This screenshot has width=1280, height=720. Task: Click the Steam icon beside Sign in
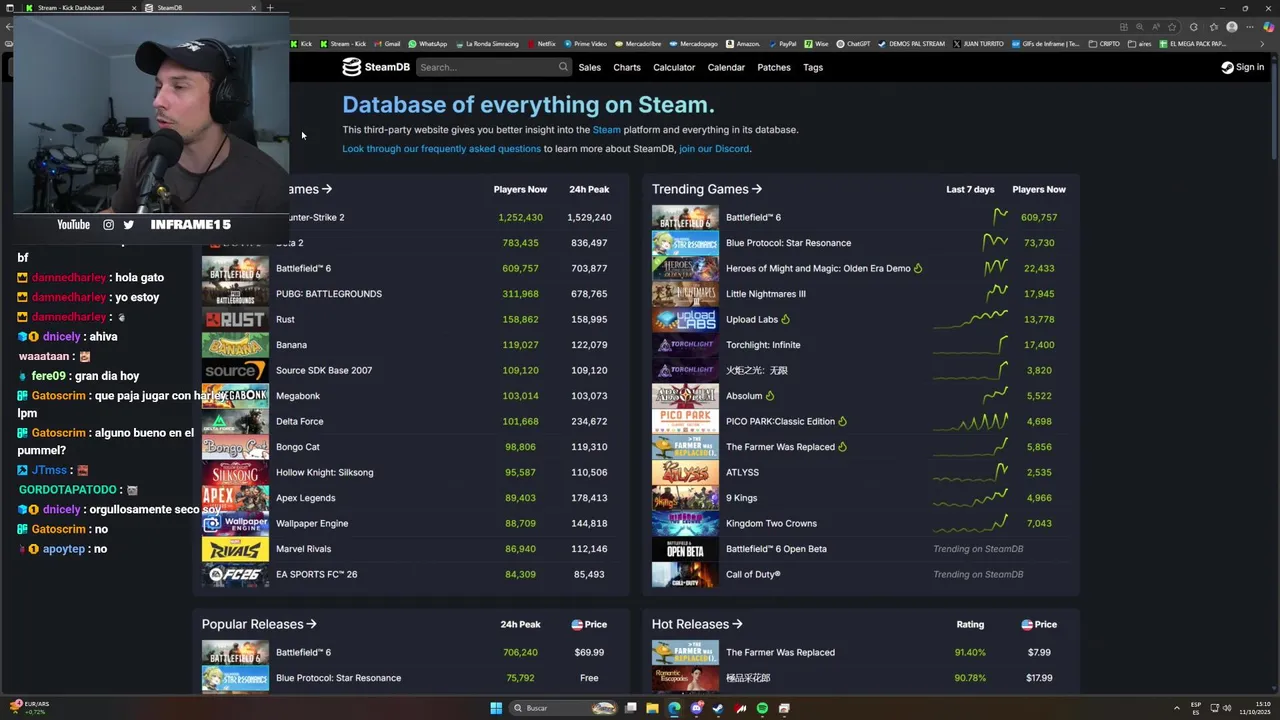(x=1227, y=67)
